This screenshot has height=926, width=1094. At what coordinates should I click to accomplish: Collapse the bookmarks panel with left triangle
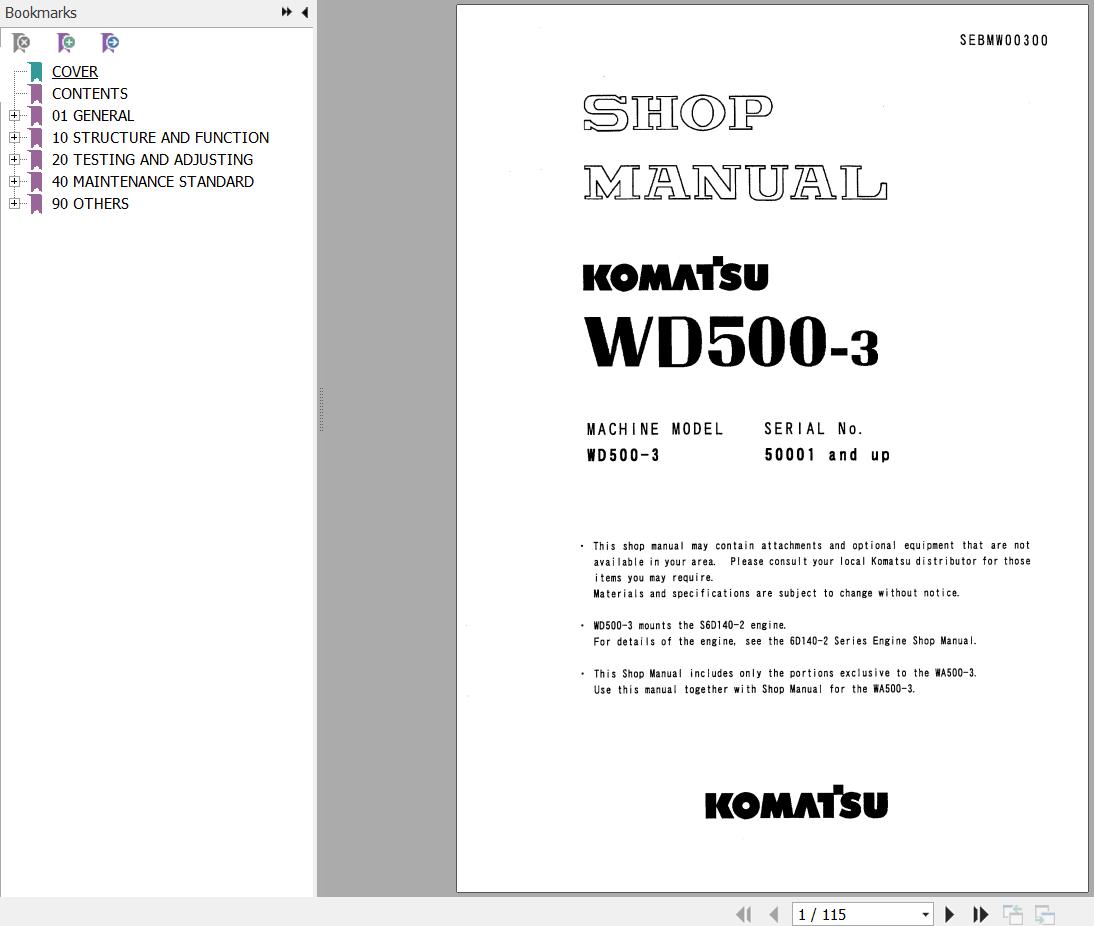(x=305, y=12)
